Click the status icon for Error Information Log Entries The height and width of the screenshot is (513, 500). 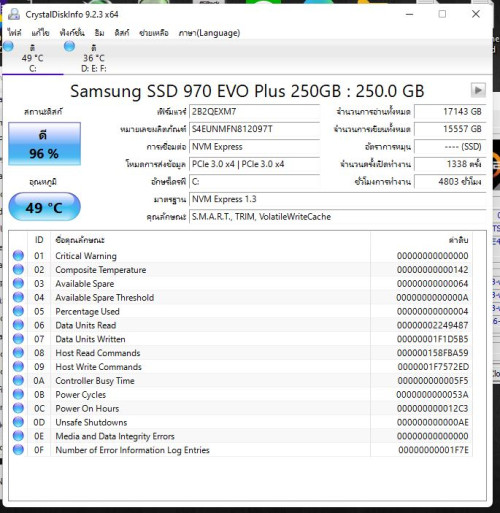click(x=18, y=450)
